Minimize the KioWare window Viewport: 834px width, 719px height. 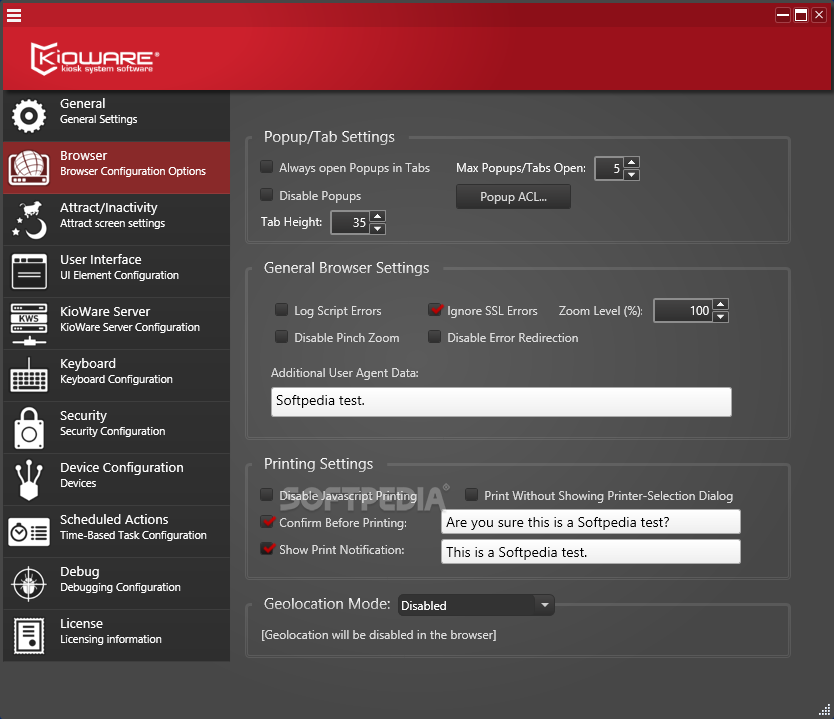(783, 15)
